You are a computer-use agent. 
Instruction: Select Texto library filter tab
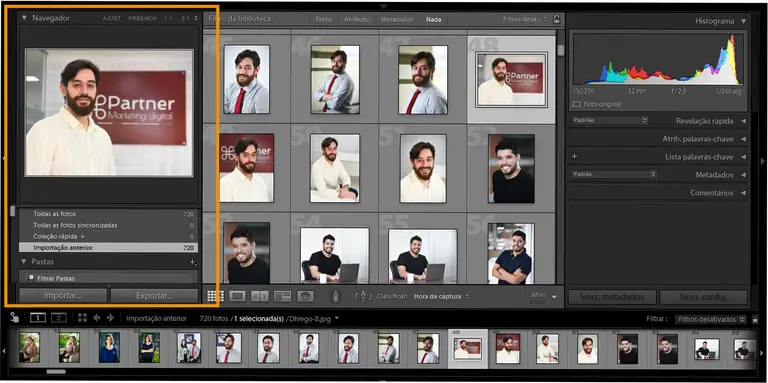point(323,20)
